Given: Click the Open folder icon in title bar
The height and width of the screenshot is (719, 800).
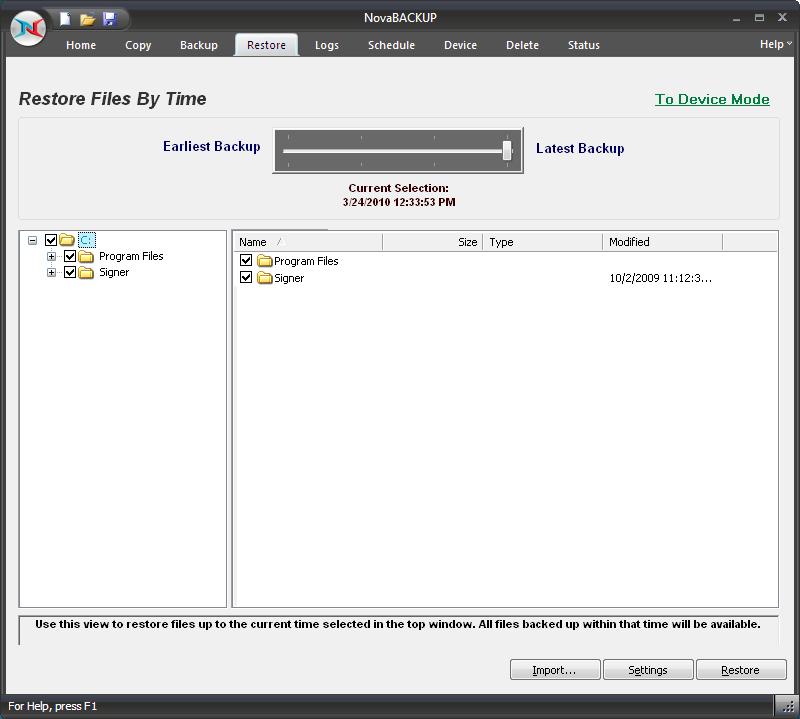Looking at the screenshot, I should (x=87, y=19).
